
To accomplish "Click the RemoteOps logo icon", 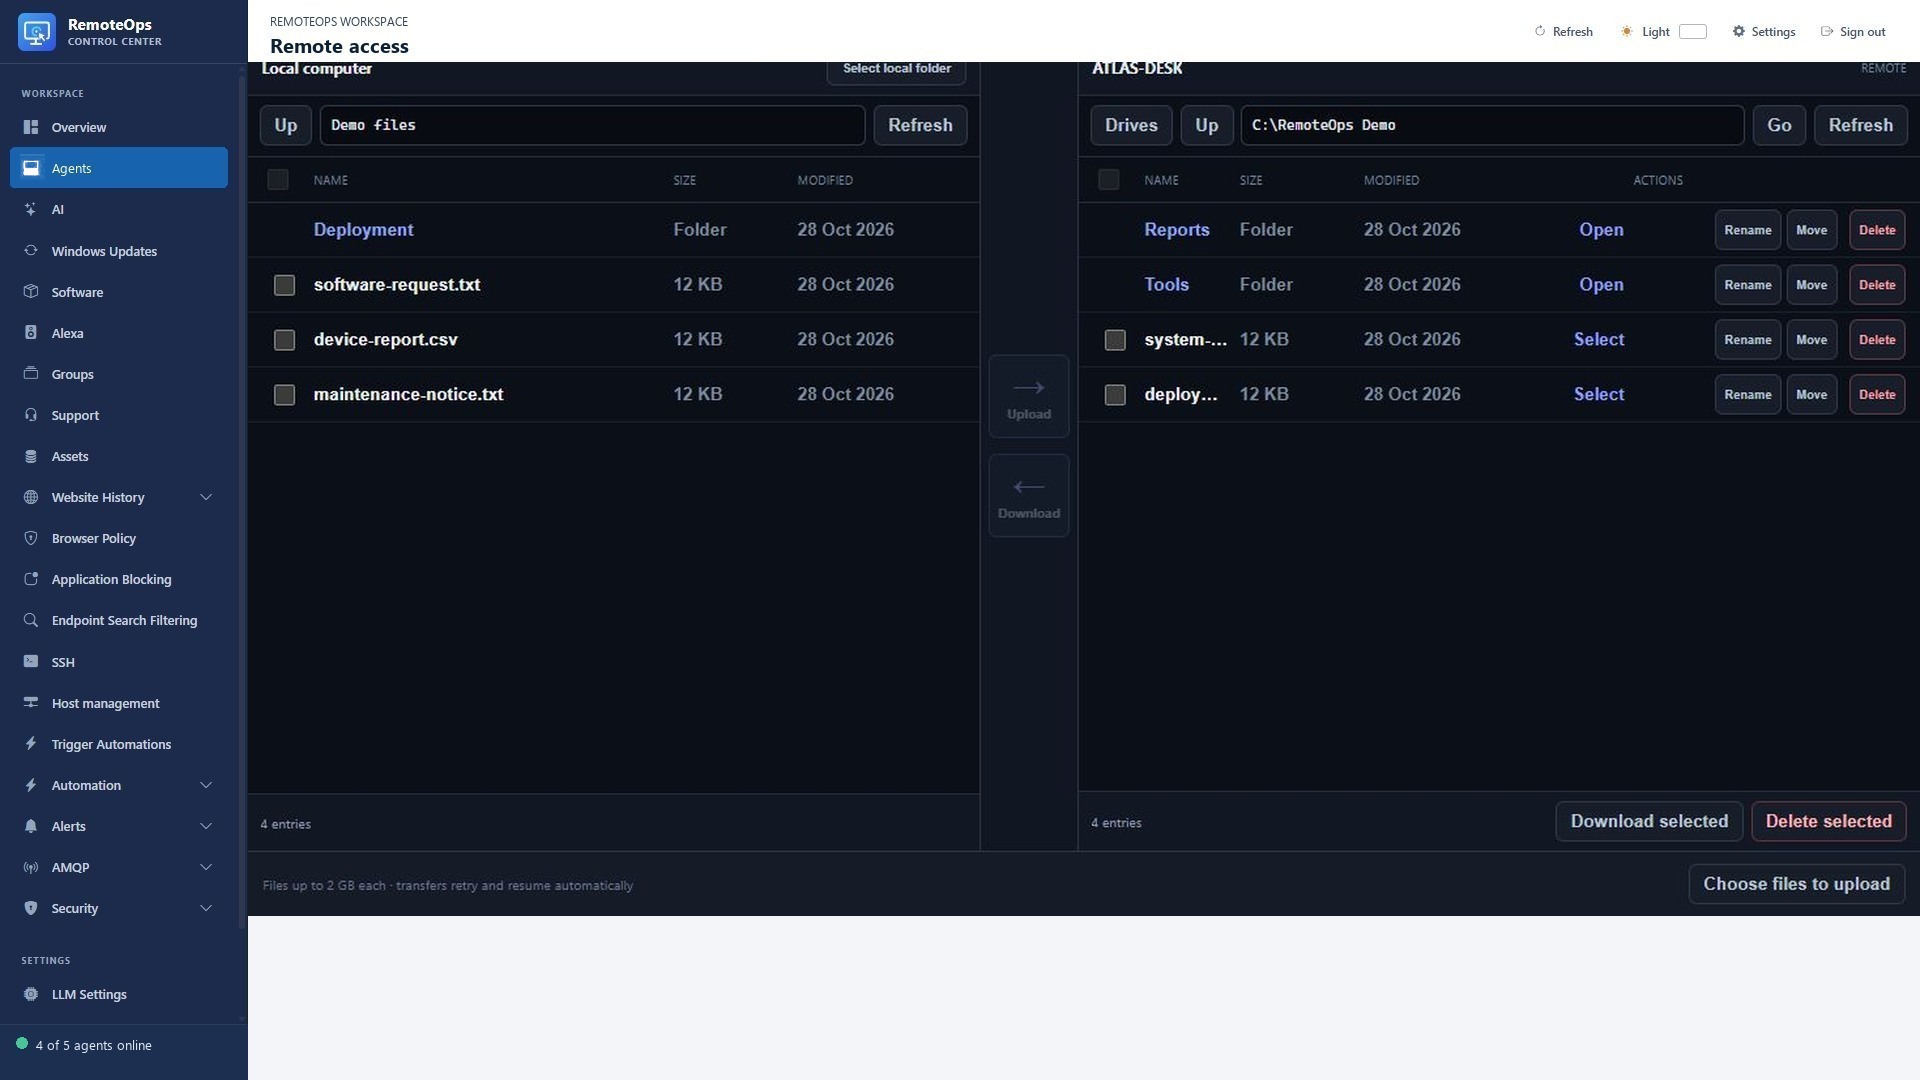I will tap(37, 32).
